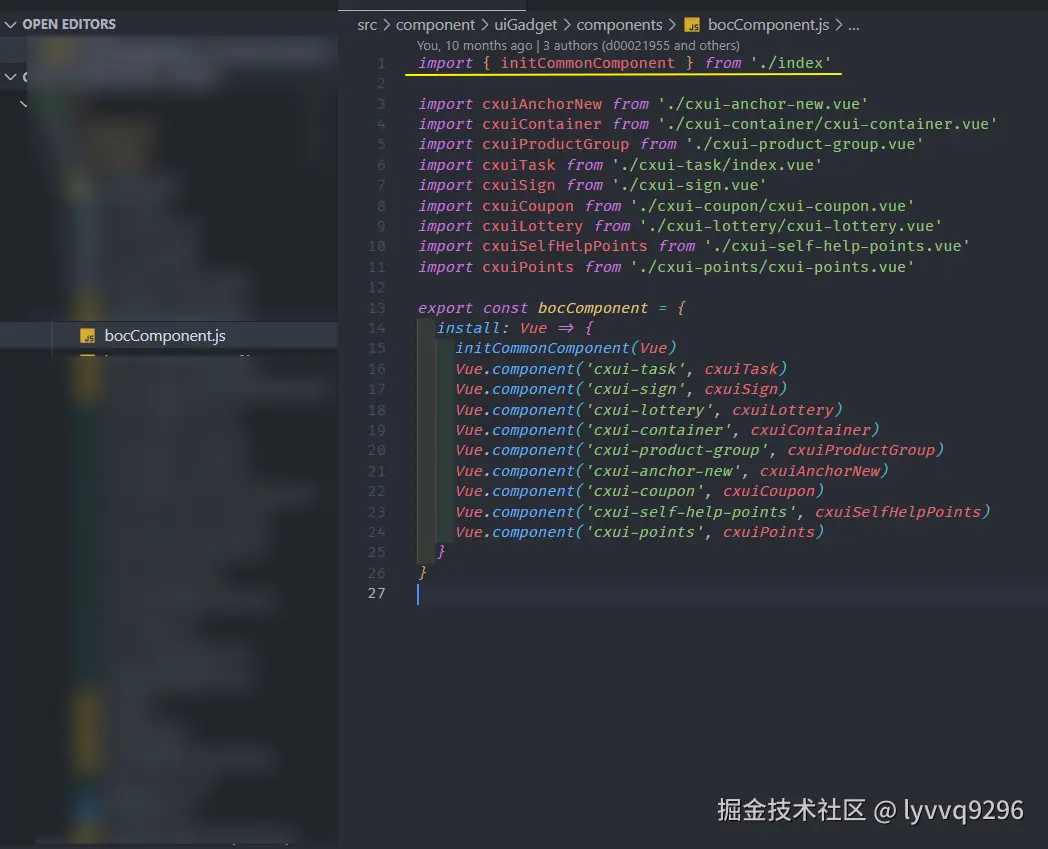Viewport: 1048px width, 849px height.
Task: Click line number 1 in the gutter
Action: (x=381, y=64)
